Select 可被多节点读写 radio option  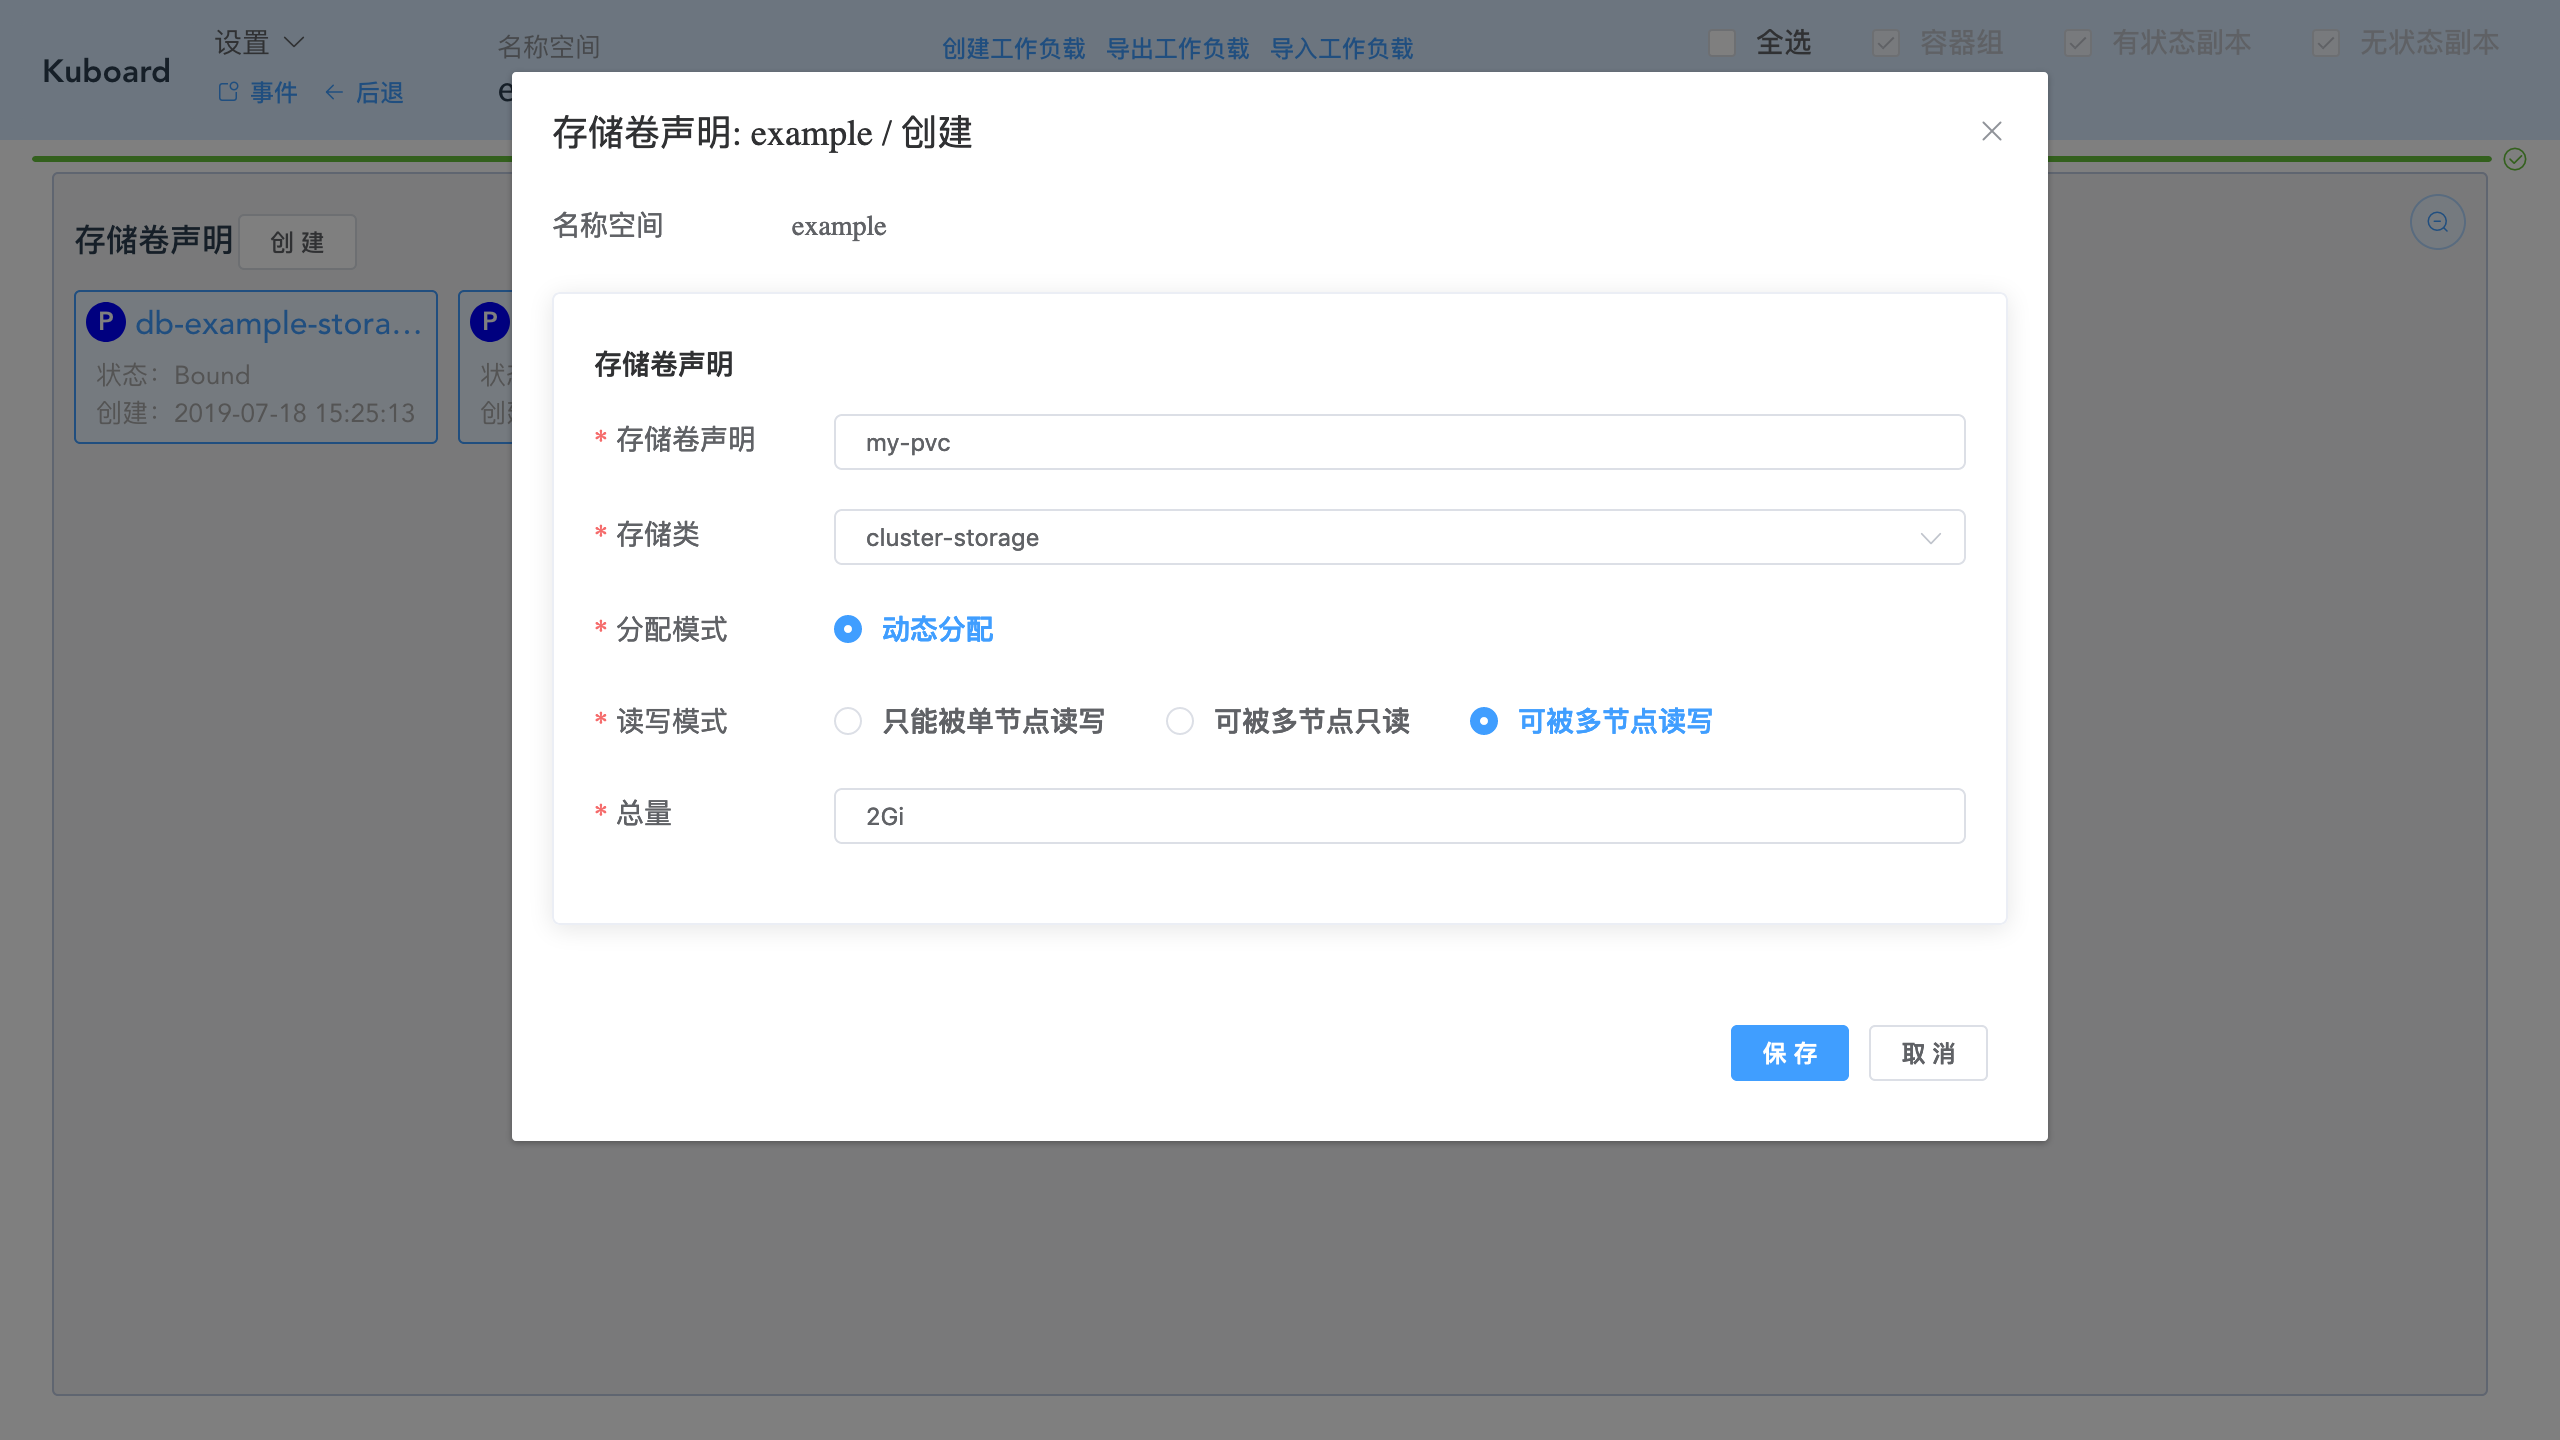click(x=1484, y=721)
